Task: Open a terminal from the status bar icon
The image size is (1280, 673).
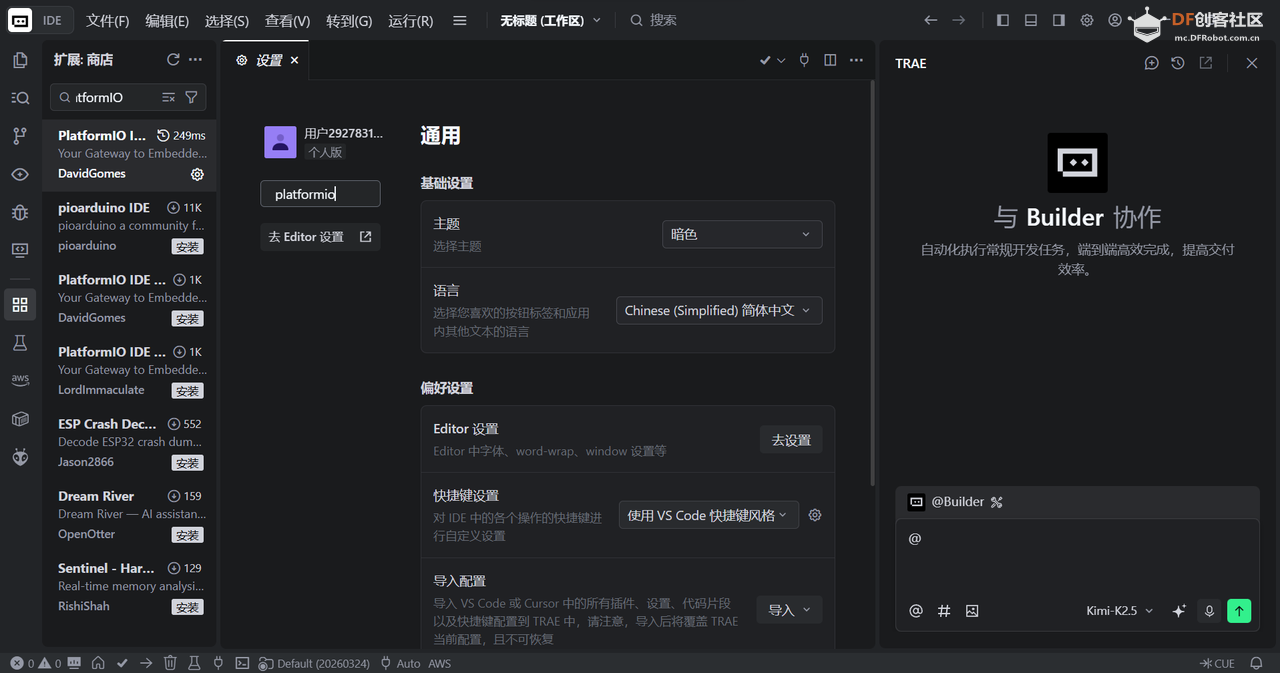Action: [x=242, y=662]
